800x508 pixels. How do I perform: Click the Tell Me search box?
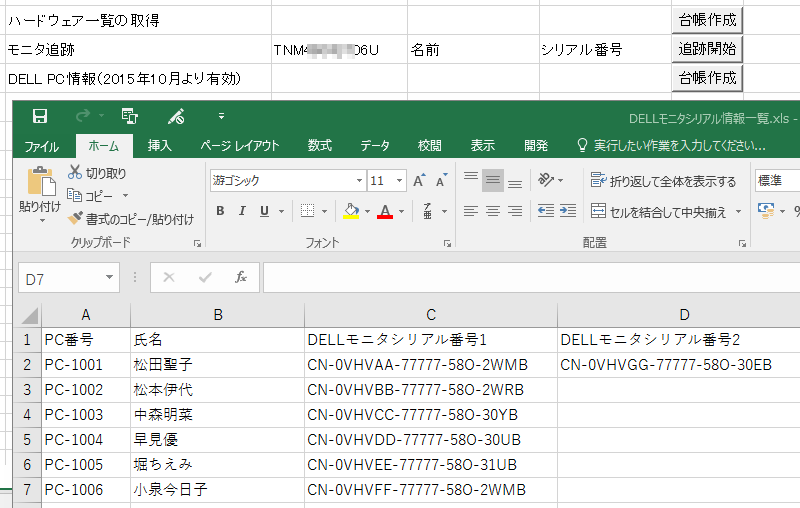672,146
